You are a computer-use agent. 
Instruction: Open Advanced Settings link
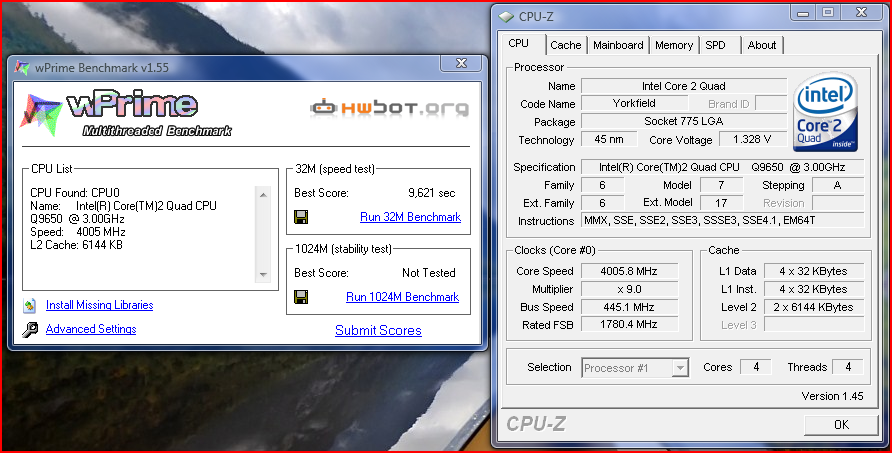tap(91, 329)
